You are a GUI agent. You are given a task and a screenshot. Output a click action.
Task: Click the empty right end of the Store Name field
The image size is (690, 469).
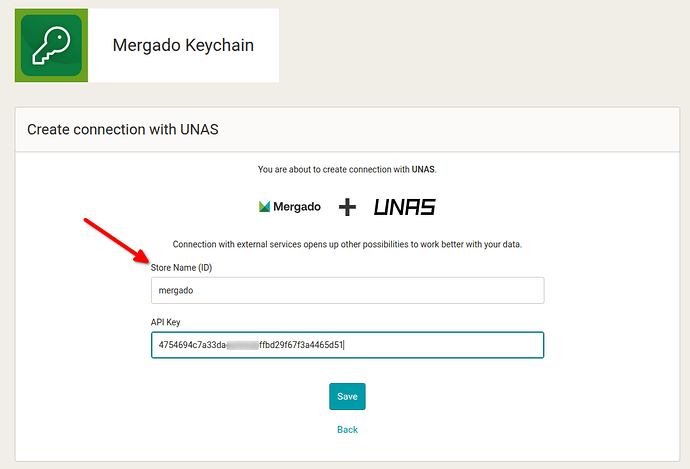click(500, 290)
